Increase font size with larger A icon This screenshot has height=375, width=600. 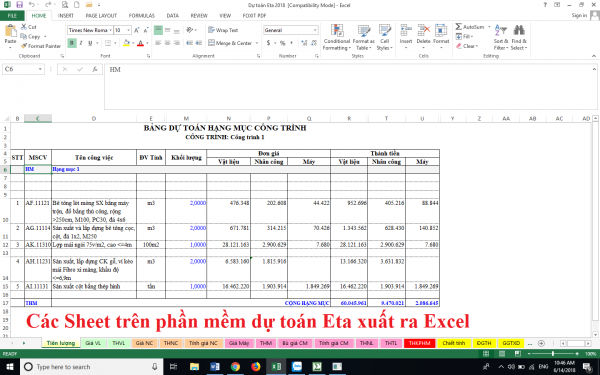137,30
